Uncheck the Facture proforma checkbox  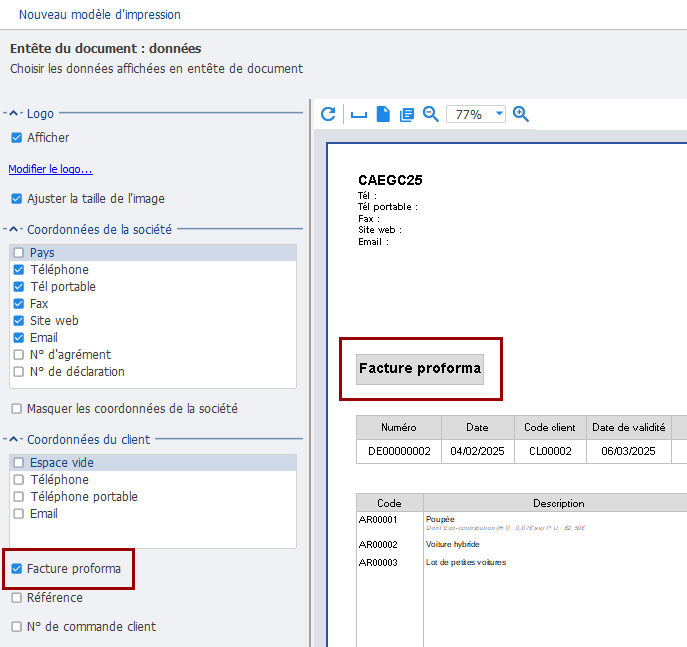pyautogui.click(x=17, y=569)
